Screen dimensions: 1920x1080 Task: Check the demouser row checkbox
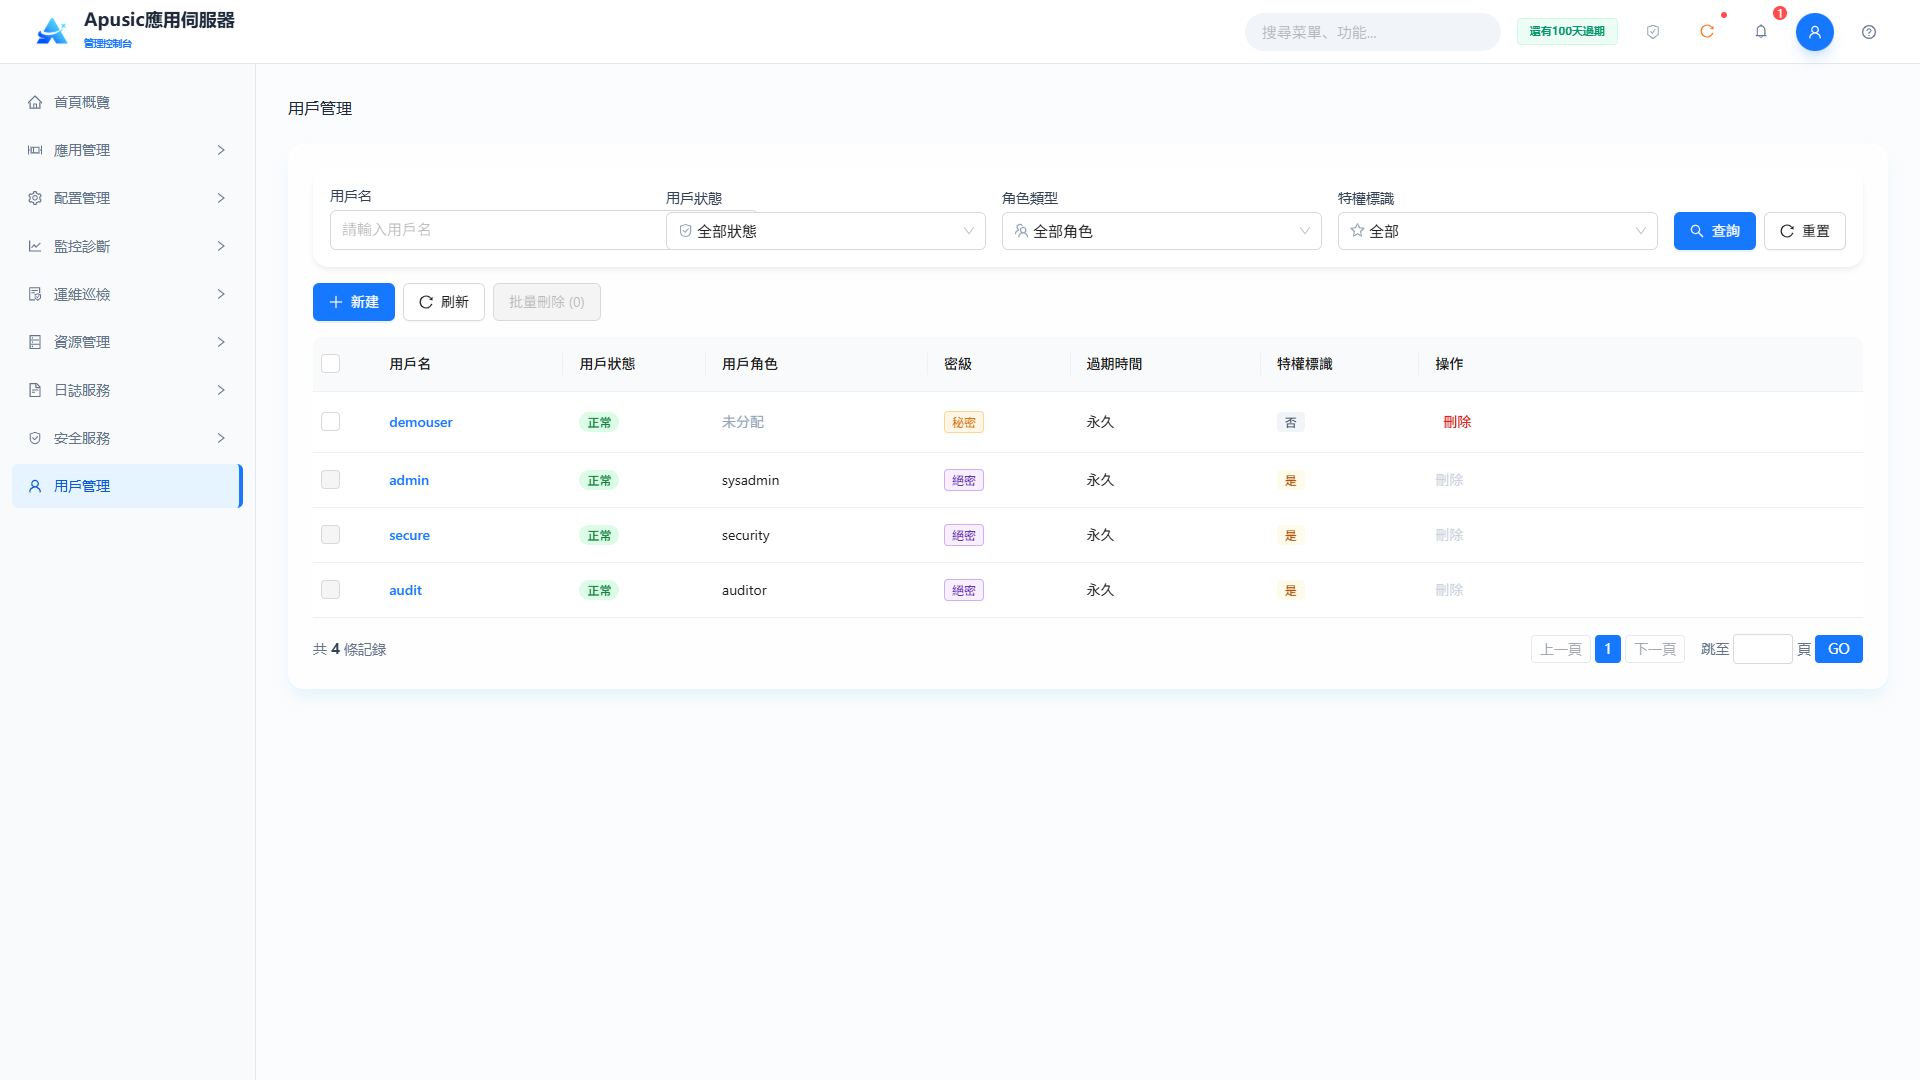pos(330,422)
